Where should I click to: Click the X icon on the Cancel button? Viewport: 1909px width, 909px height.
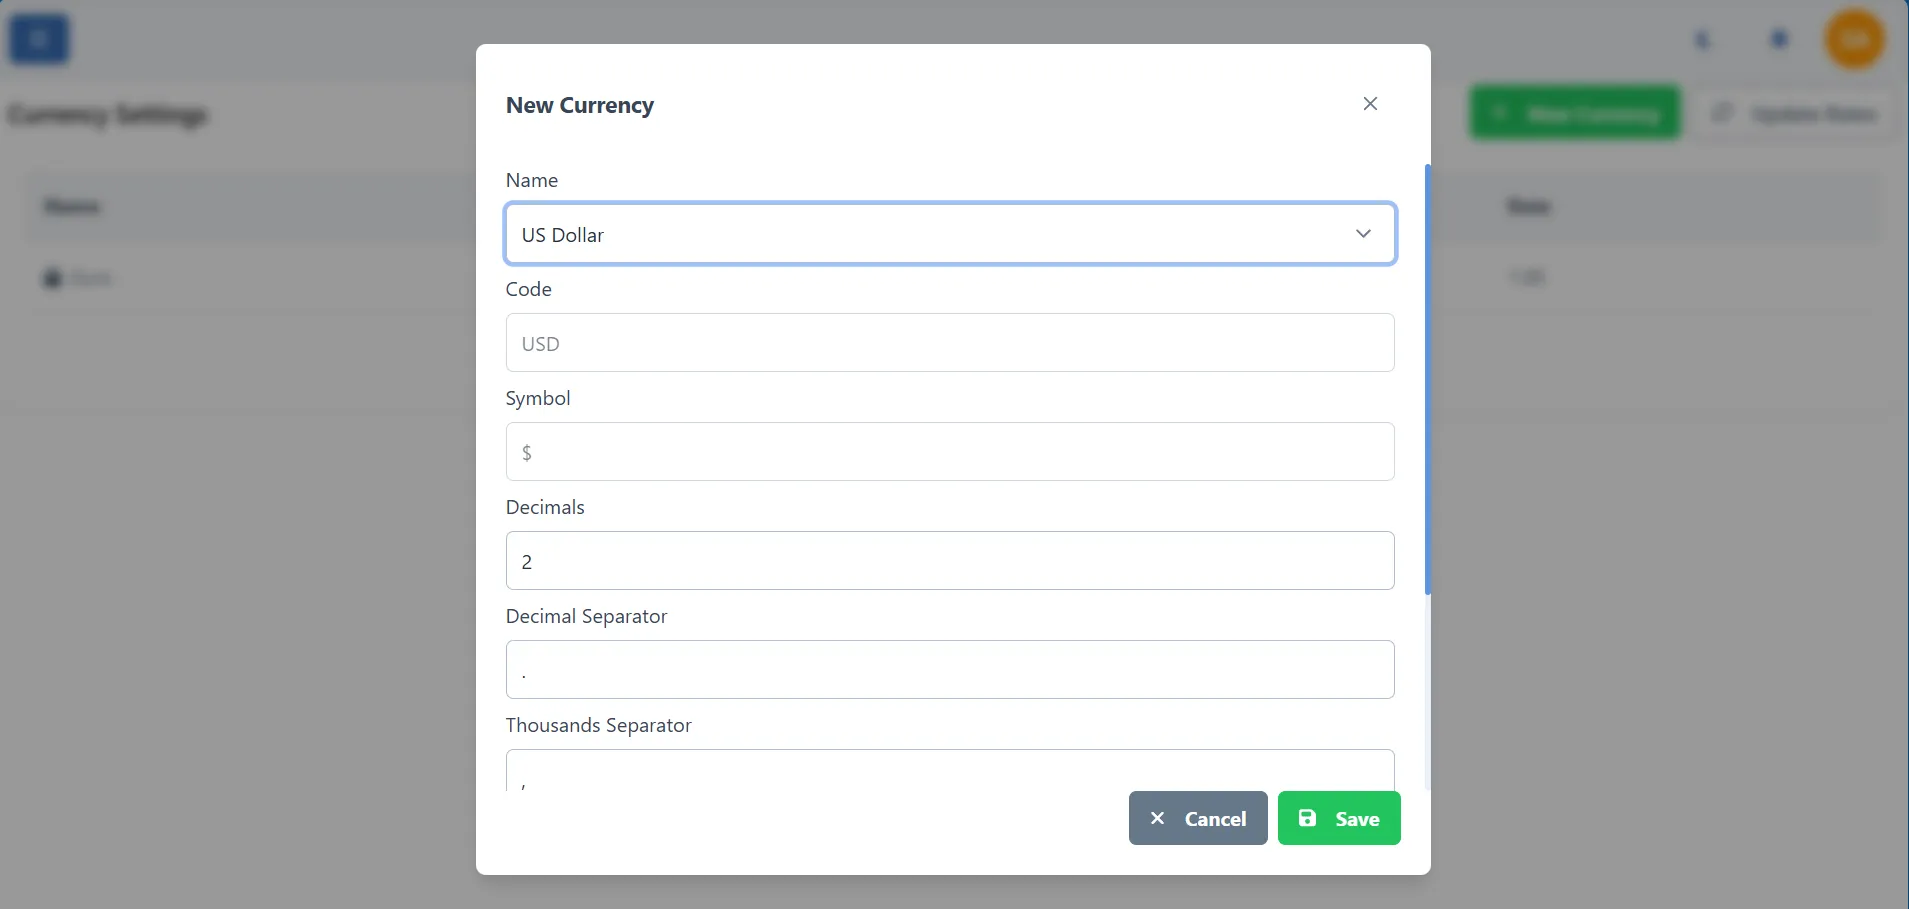click(x=1157, y=818)
